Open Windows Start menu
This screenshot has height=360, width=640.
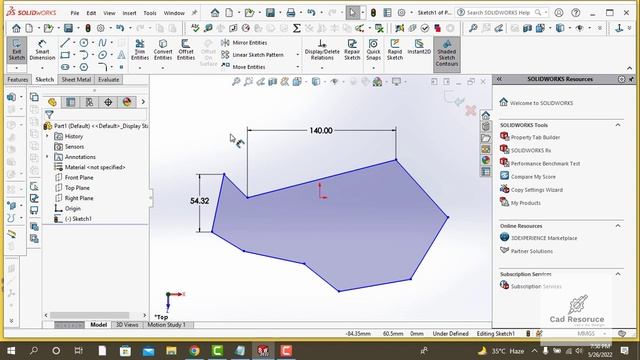[11, 351]
